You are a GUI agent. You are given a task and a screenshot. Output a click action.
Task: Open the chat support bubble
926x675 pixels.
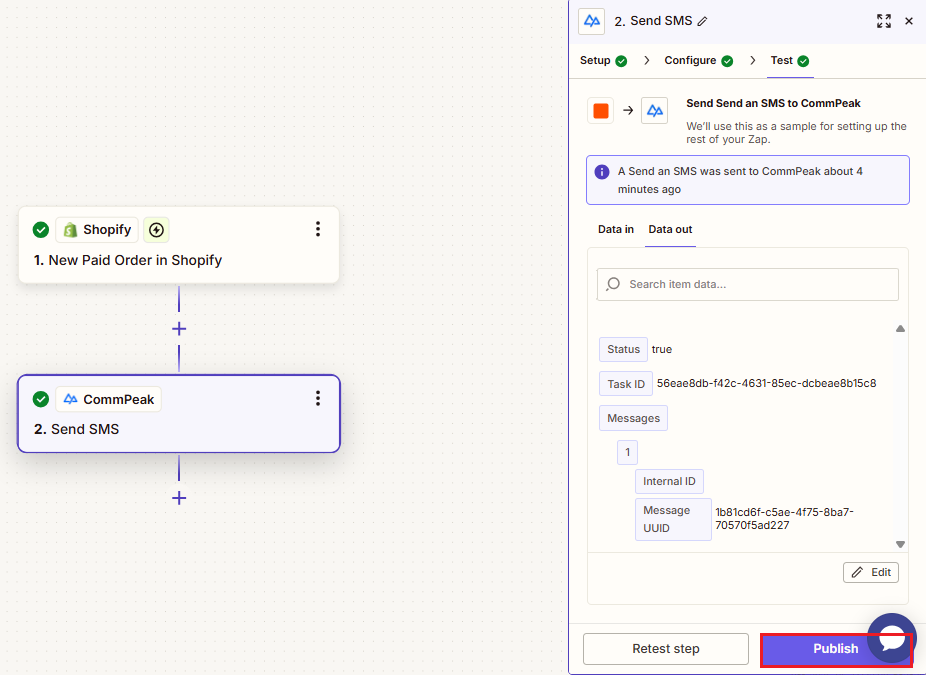tap(892, 638)
